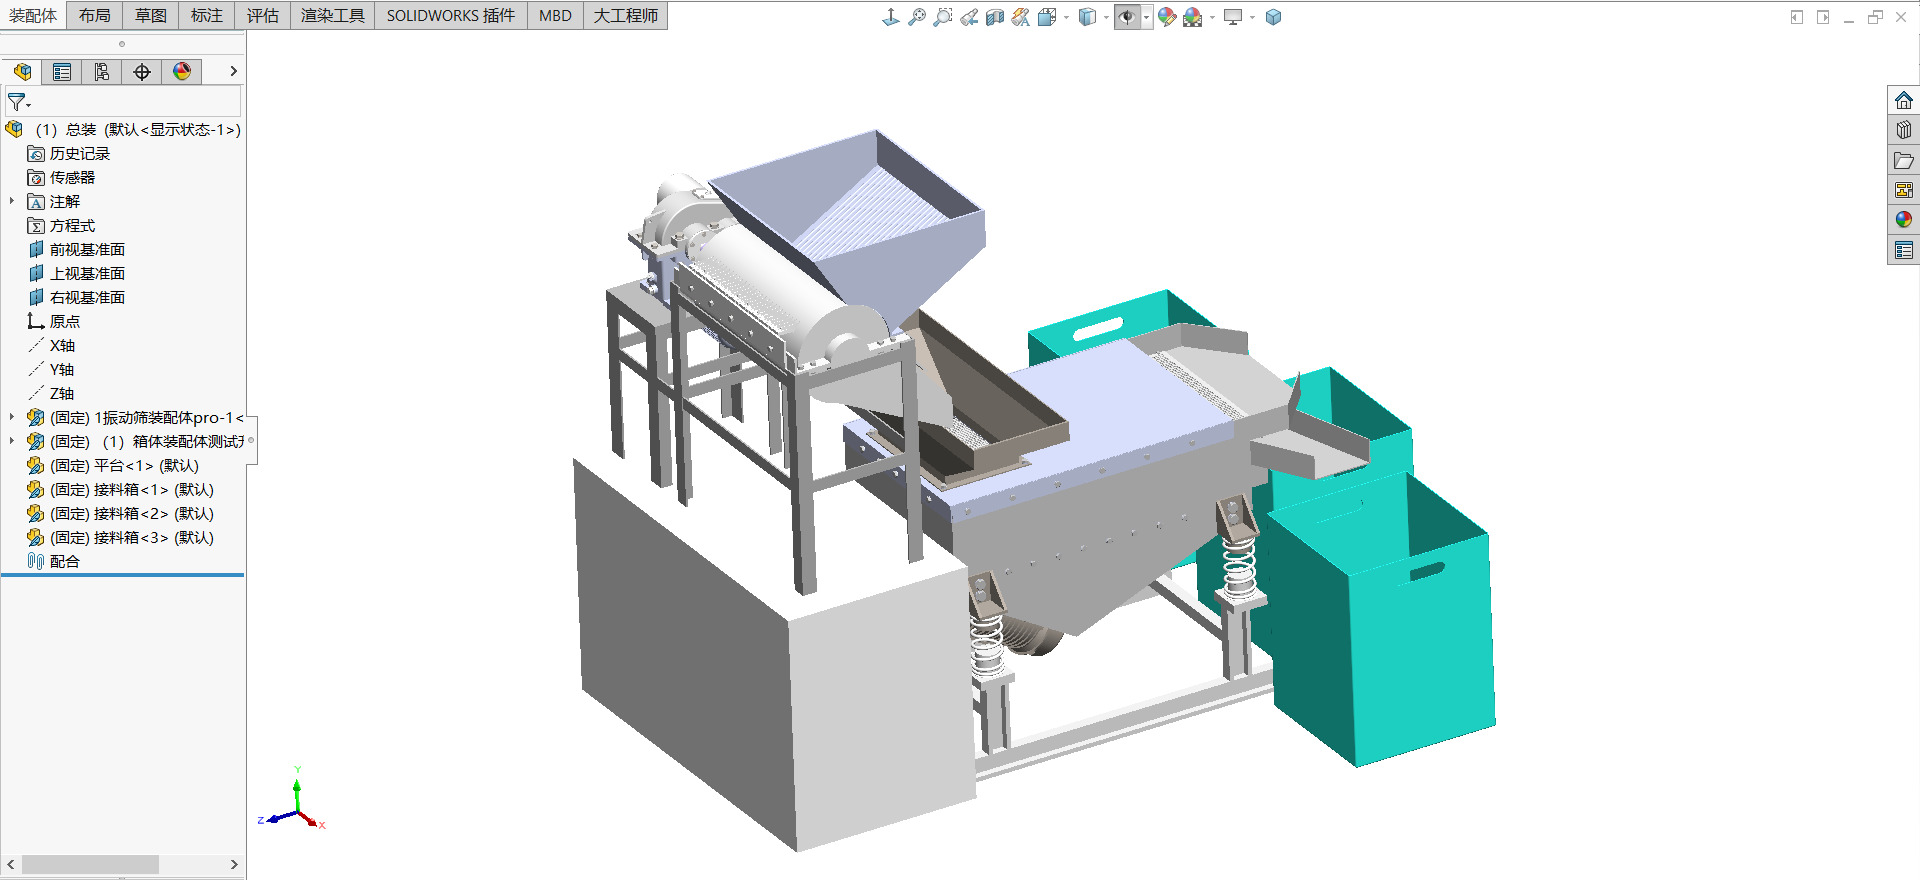The height and width of the screenshot is (880, 1920).
Task: Open the File Explorer task pane icon
Action: [x=1903, y=160]
